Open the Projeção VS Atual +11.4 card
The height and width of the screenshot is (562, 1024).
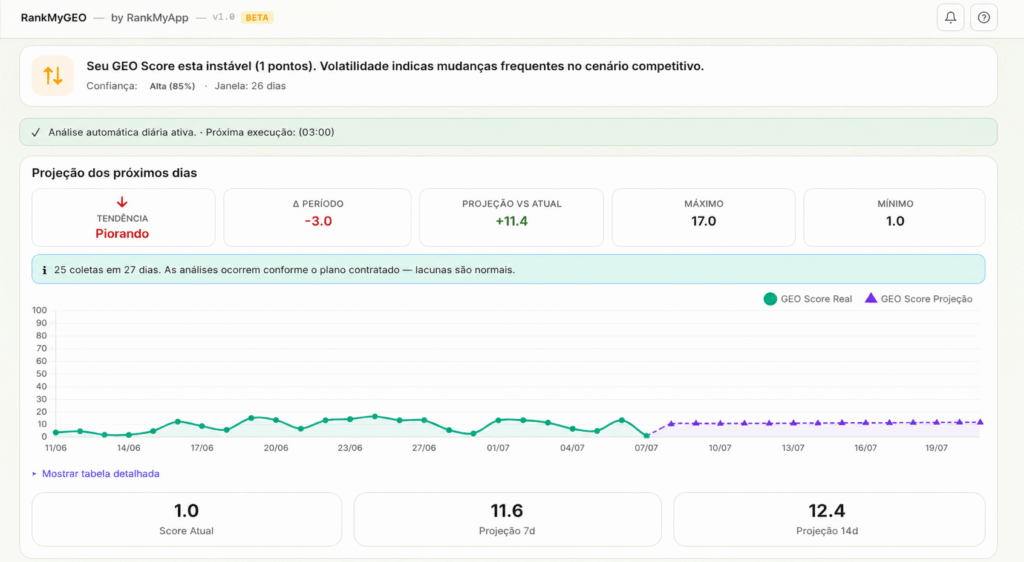[511, 217]
